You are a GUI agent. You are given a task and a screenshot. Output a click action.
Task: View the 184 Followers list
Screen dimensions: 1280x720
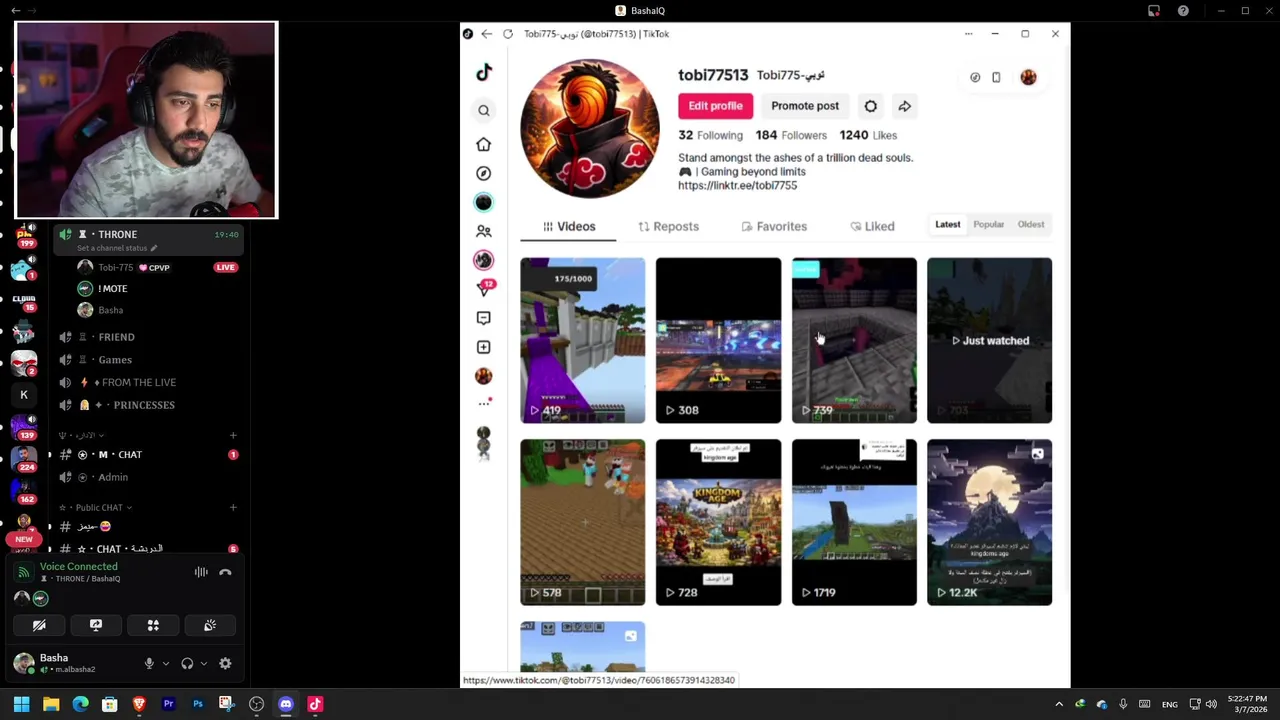(791, 135)
